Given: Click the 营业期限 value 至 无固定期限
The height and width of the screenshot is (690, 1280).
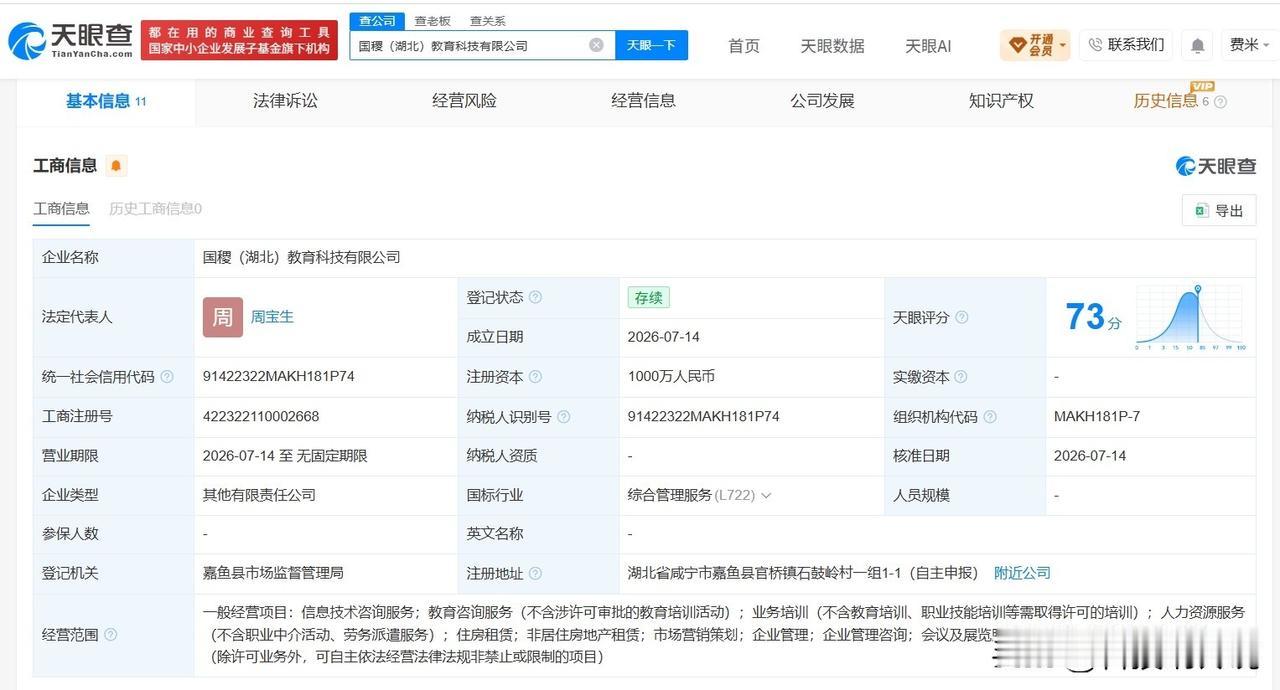Looking at the screenshot, I should [284, 456].
